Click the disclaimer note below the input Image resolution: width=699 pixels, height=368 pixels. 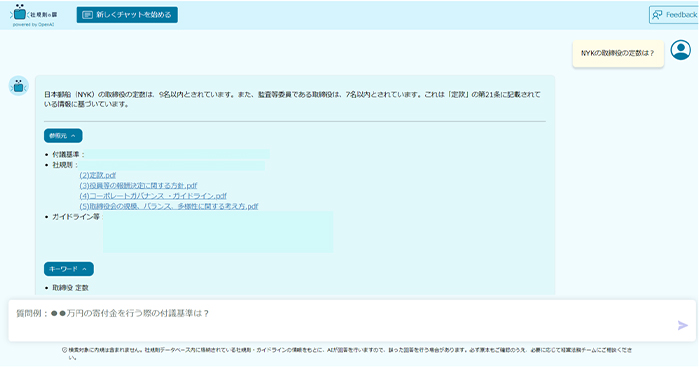pyautogui.click(x=347, y=353)
